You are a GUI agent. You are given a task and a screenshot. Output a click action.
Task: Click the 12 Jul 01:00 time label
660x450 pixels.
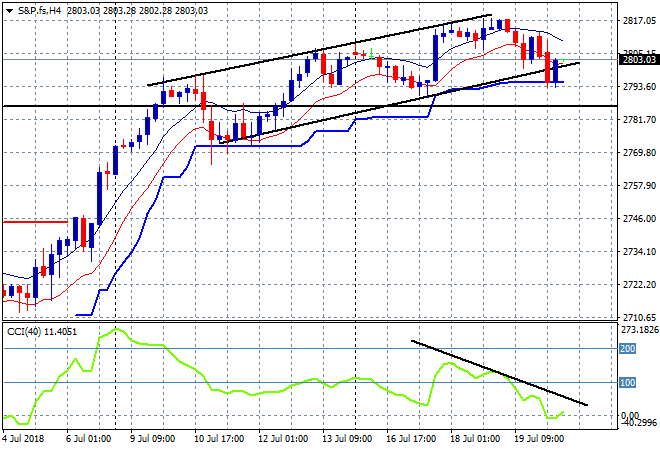click(283, 439)
